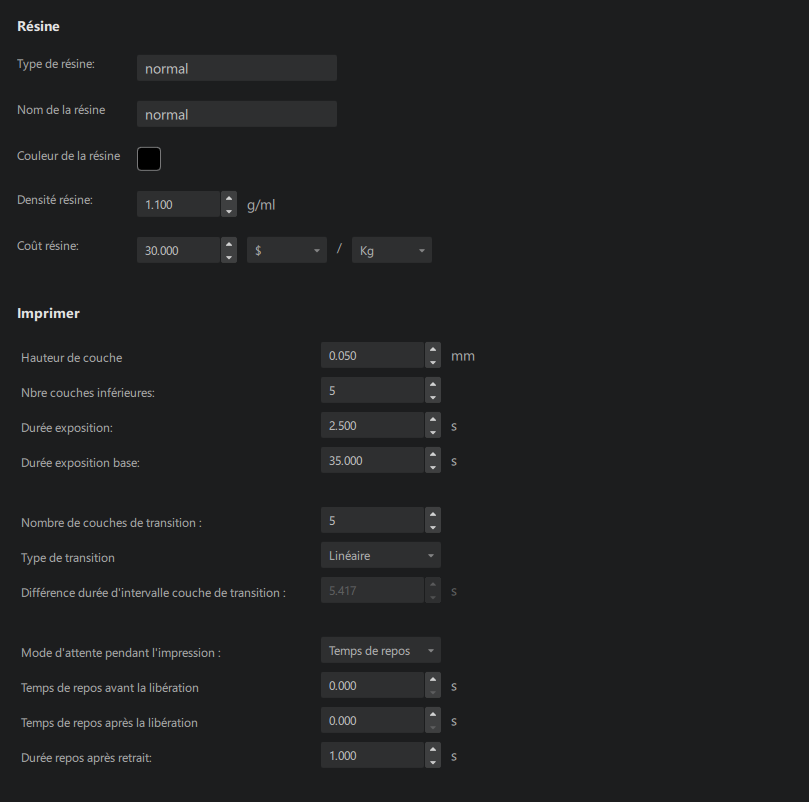Open the Kg unit dropdown
The image size is (809, 802).
391,250
